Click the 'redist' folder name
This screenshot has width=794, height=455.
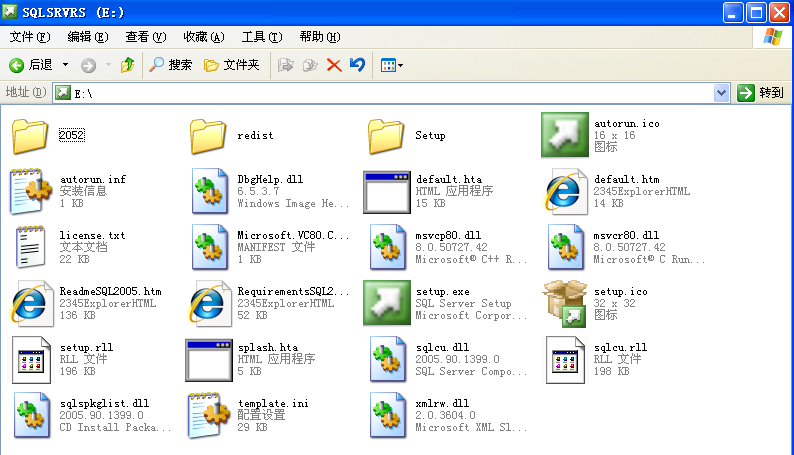tap(255, 136)
